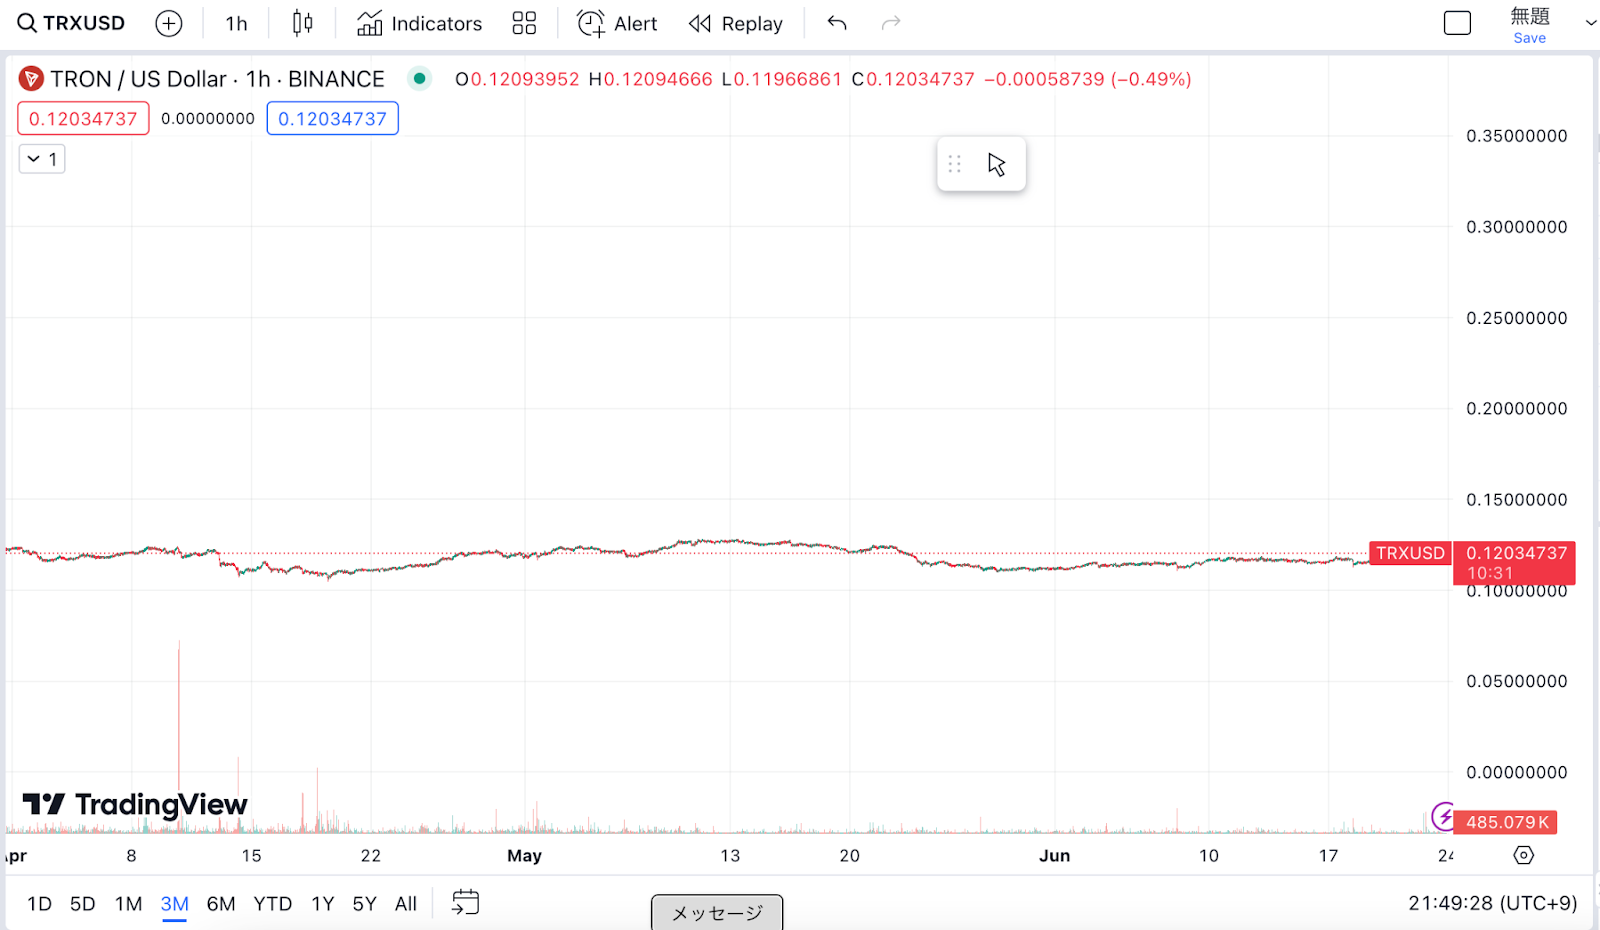This screenshot has height=930, width=1600.
Task: Open the layout setup square icon
Action: [1457, 23]
